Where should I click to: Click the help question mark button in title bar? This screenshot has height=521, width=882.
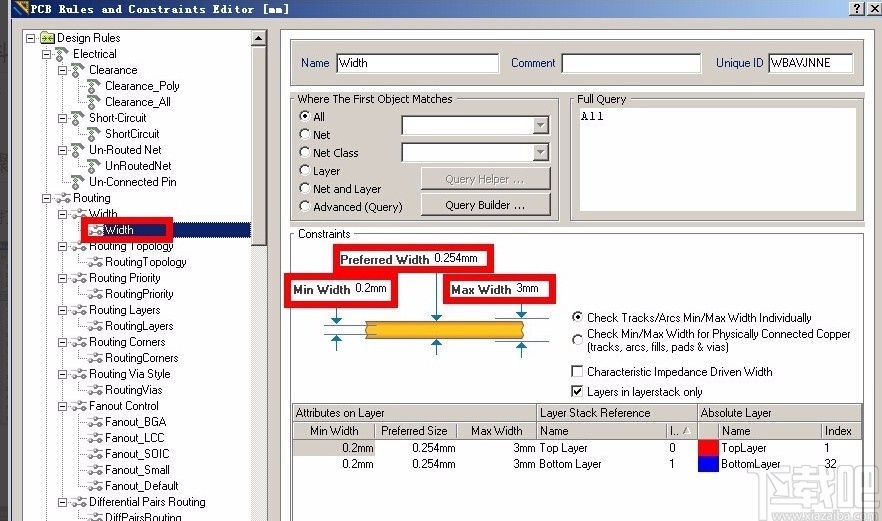click(856, 8)
